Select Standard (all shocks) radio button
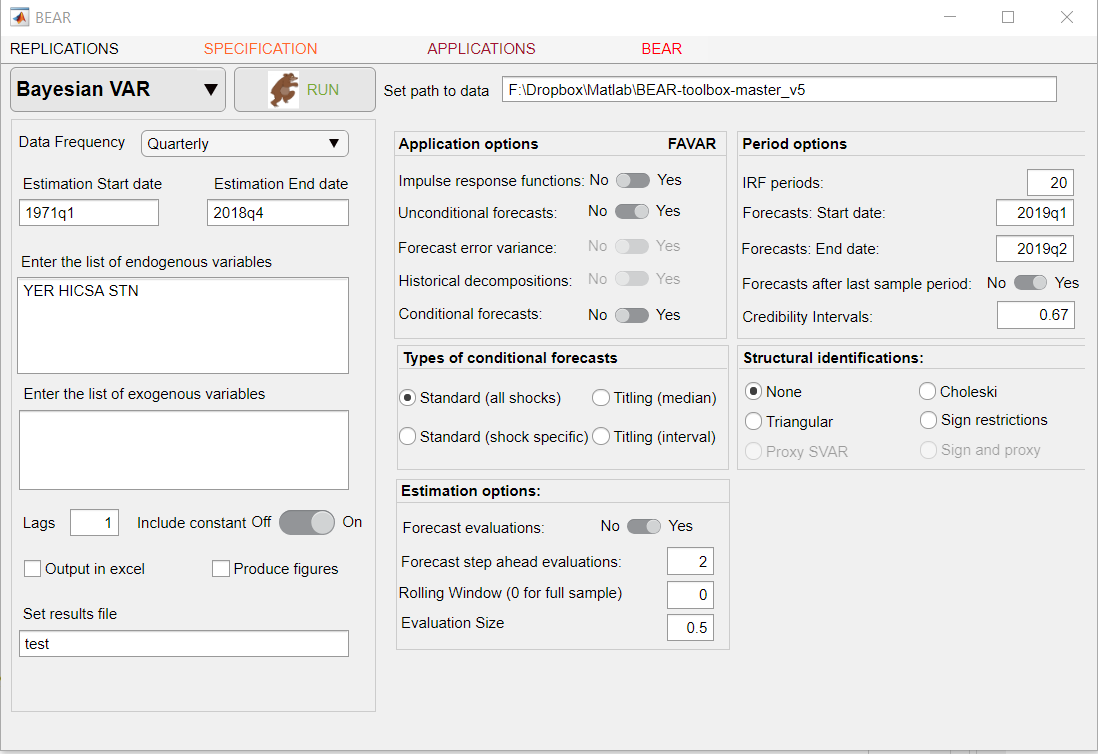 tap(408, 398)
